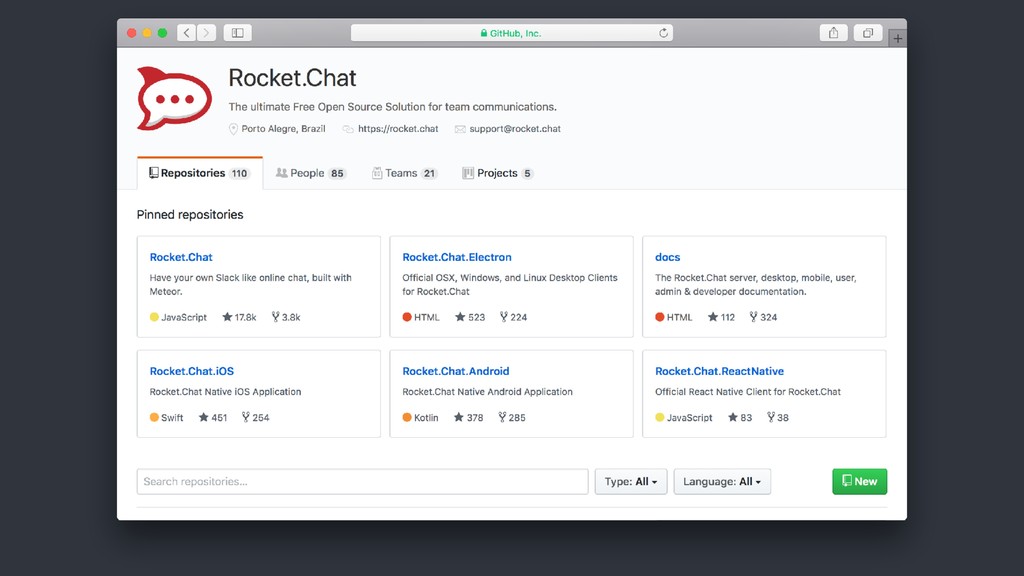The image size is (1024, 576).
Task: Add a new tab with plus button
Action: pos(897,39)
